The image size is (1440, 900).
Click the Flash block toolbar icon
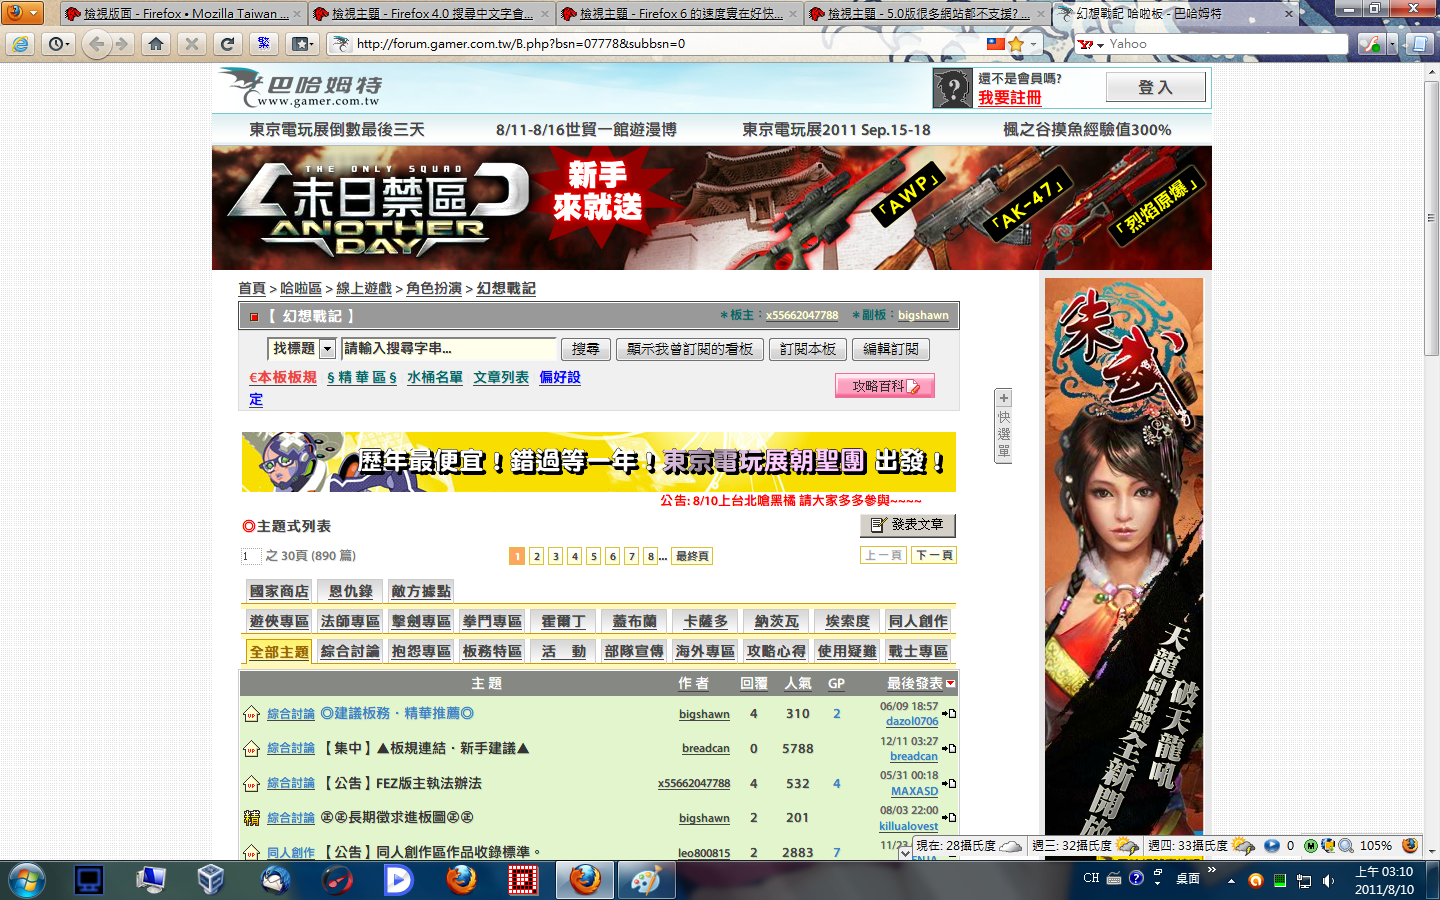coord(1370,44)
